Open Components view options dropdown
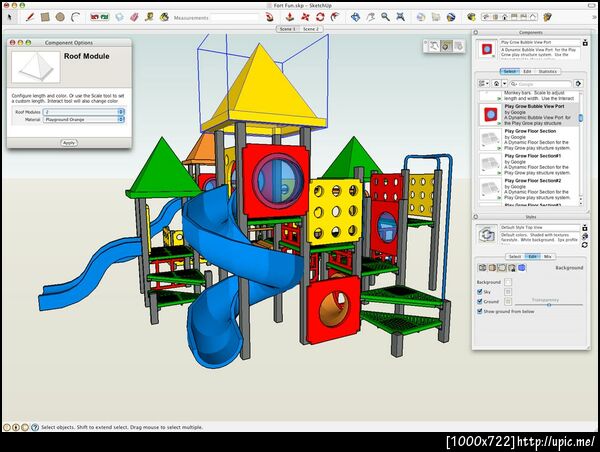600x452 pixels. [484, 83]
